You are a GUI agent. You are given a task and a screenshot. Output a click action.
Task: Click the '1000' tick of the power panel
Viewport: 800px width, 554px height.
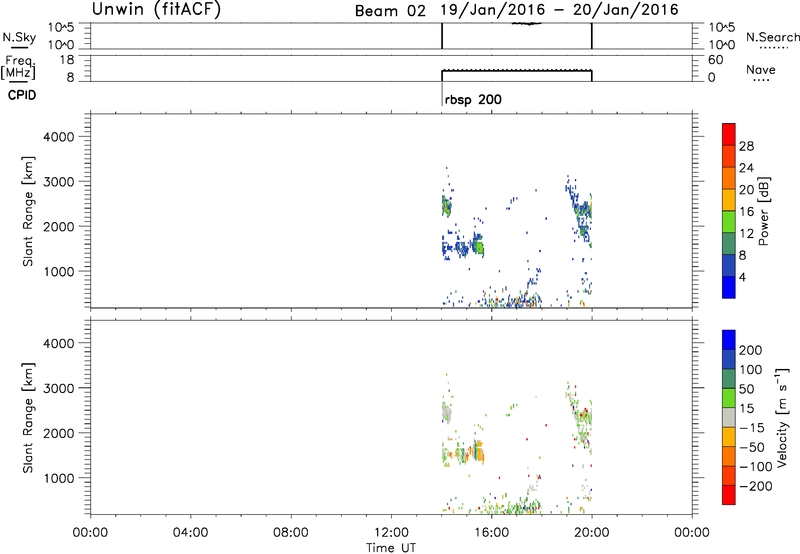(x=59, y=271)
